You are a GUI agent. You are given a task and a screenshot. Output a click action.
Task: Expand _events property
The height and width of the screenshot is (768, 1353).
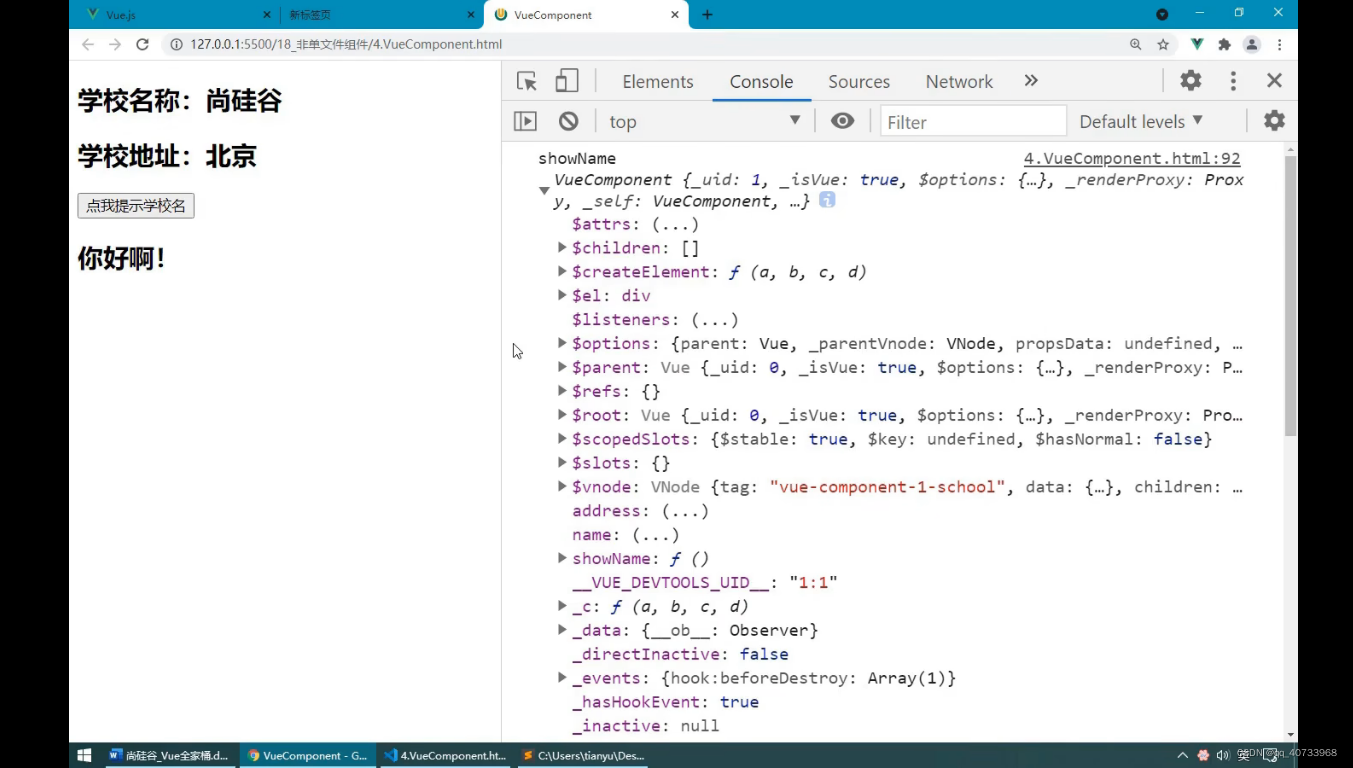[x=562, y=678]
